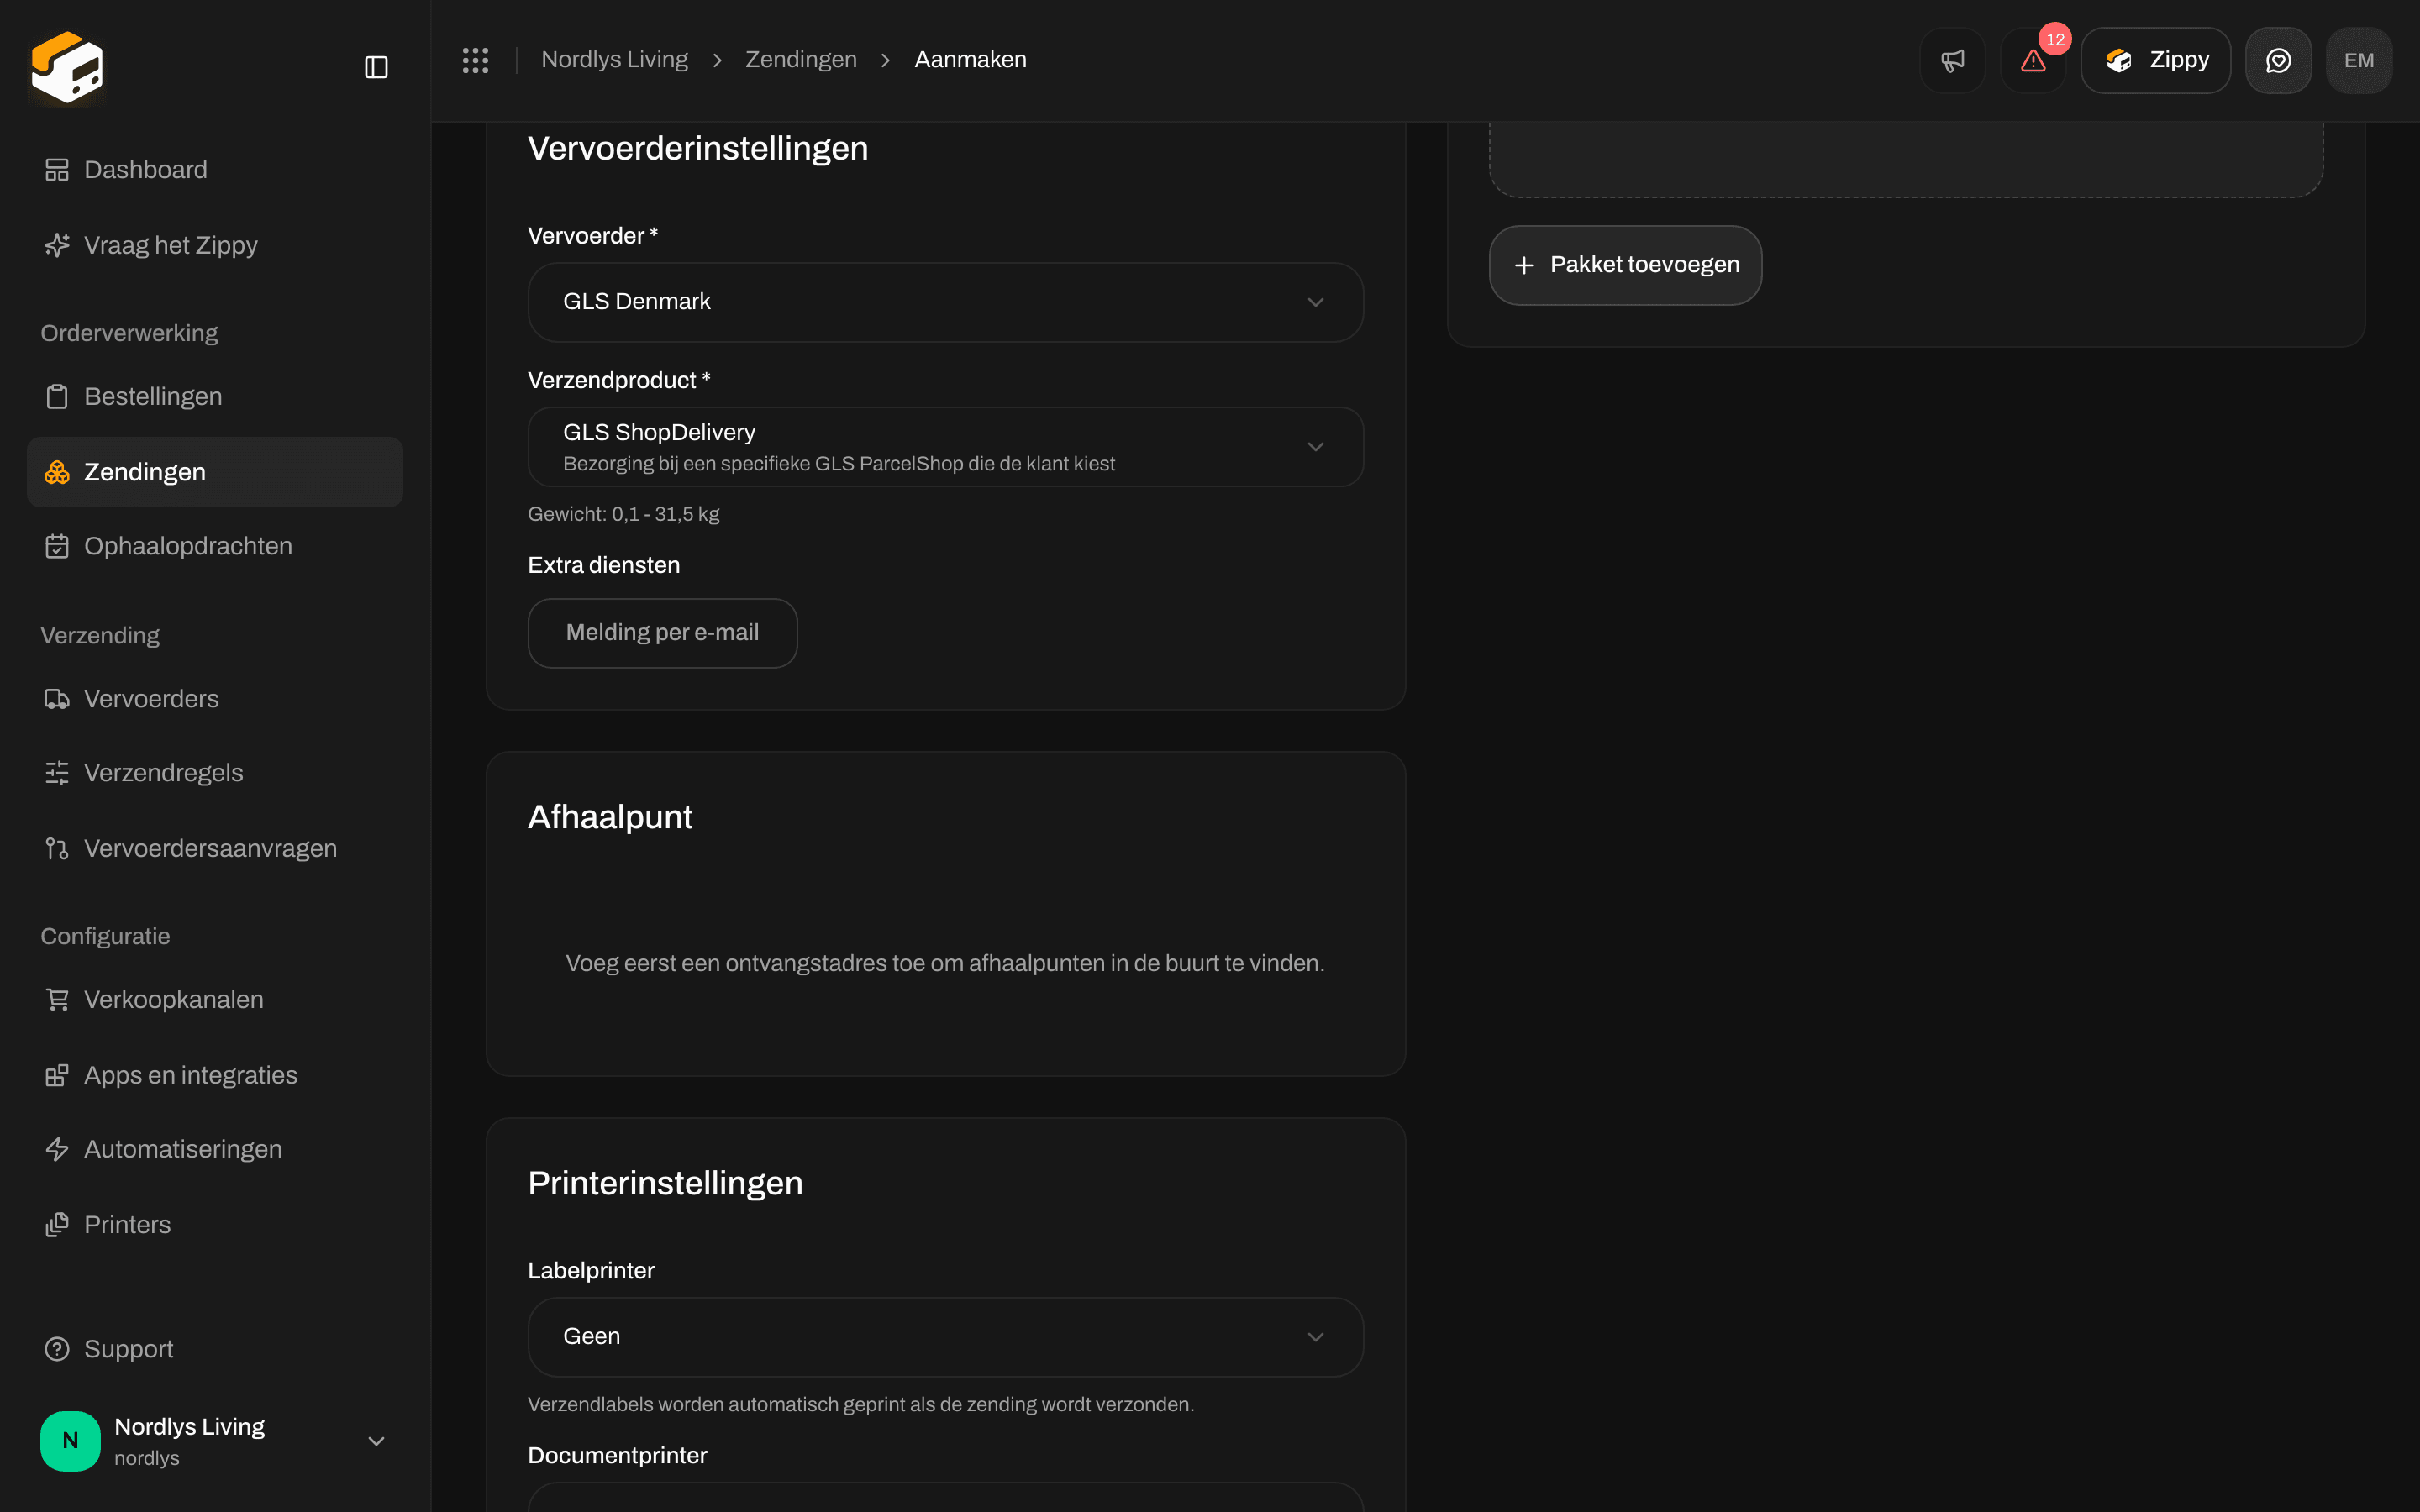Click the Verkoopkanalen cart icon
Image resolution: width=2420 pixels, height=1512 pixels.
coord(57,999)
